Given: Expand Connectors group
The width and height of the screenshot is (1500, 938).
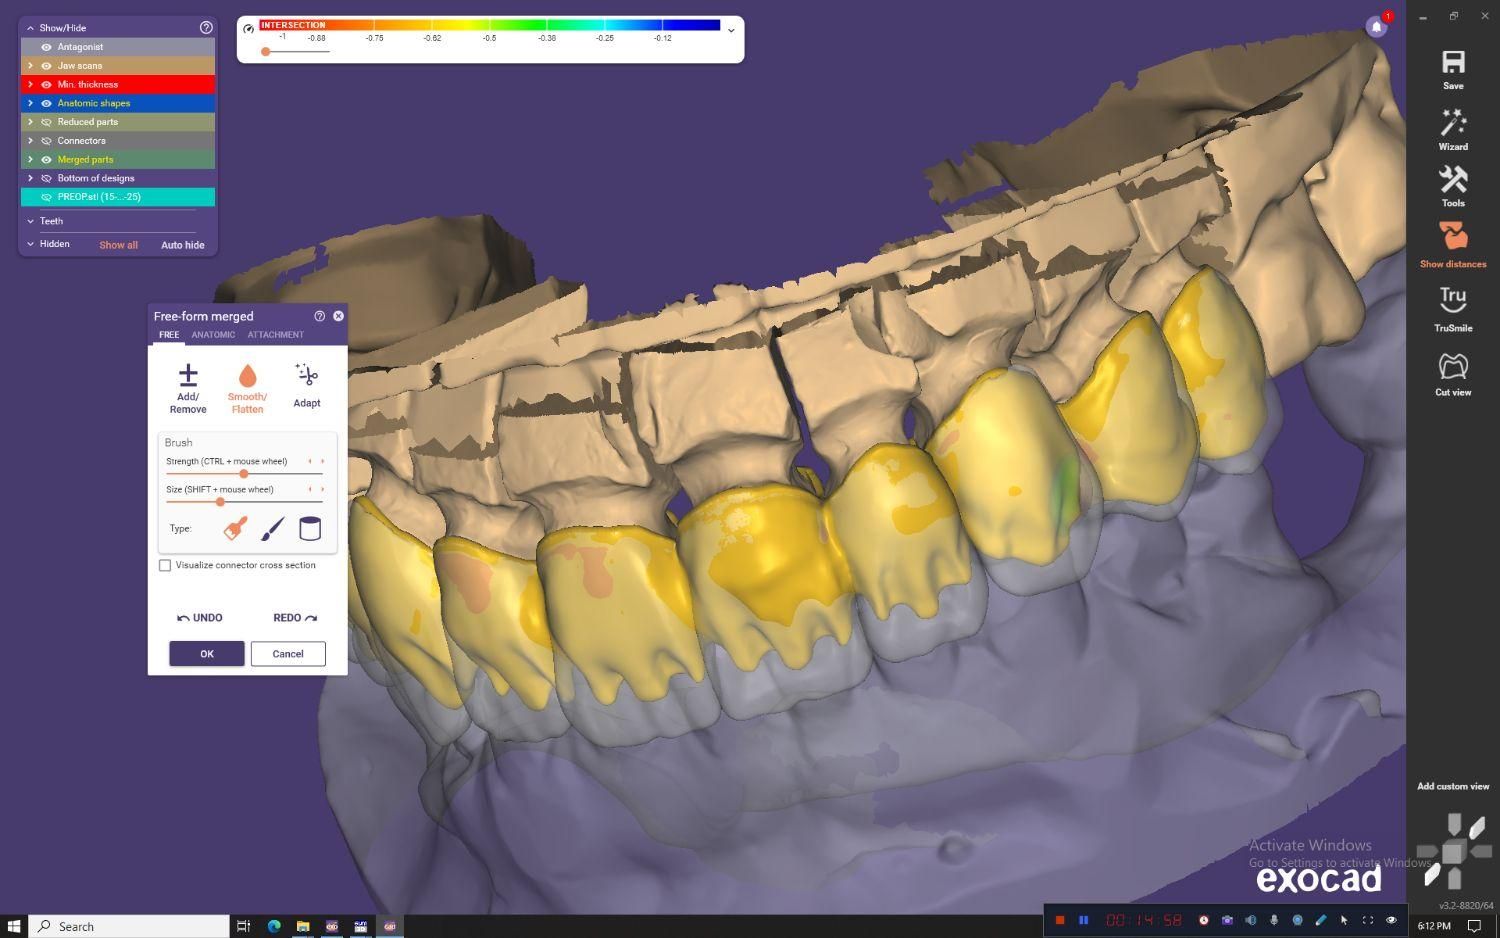Looking at the screenshot, I should click(30, 141).
